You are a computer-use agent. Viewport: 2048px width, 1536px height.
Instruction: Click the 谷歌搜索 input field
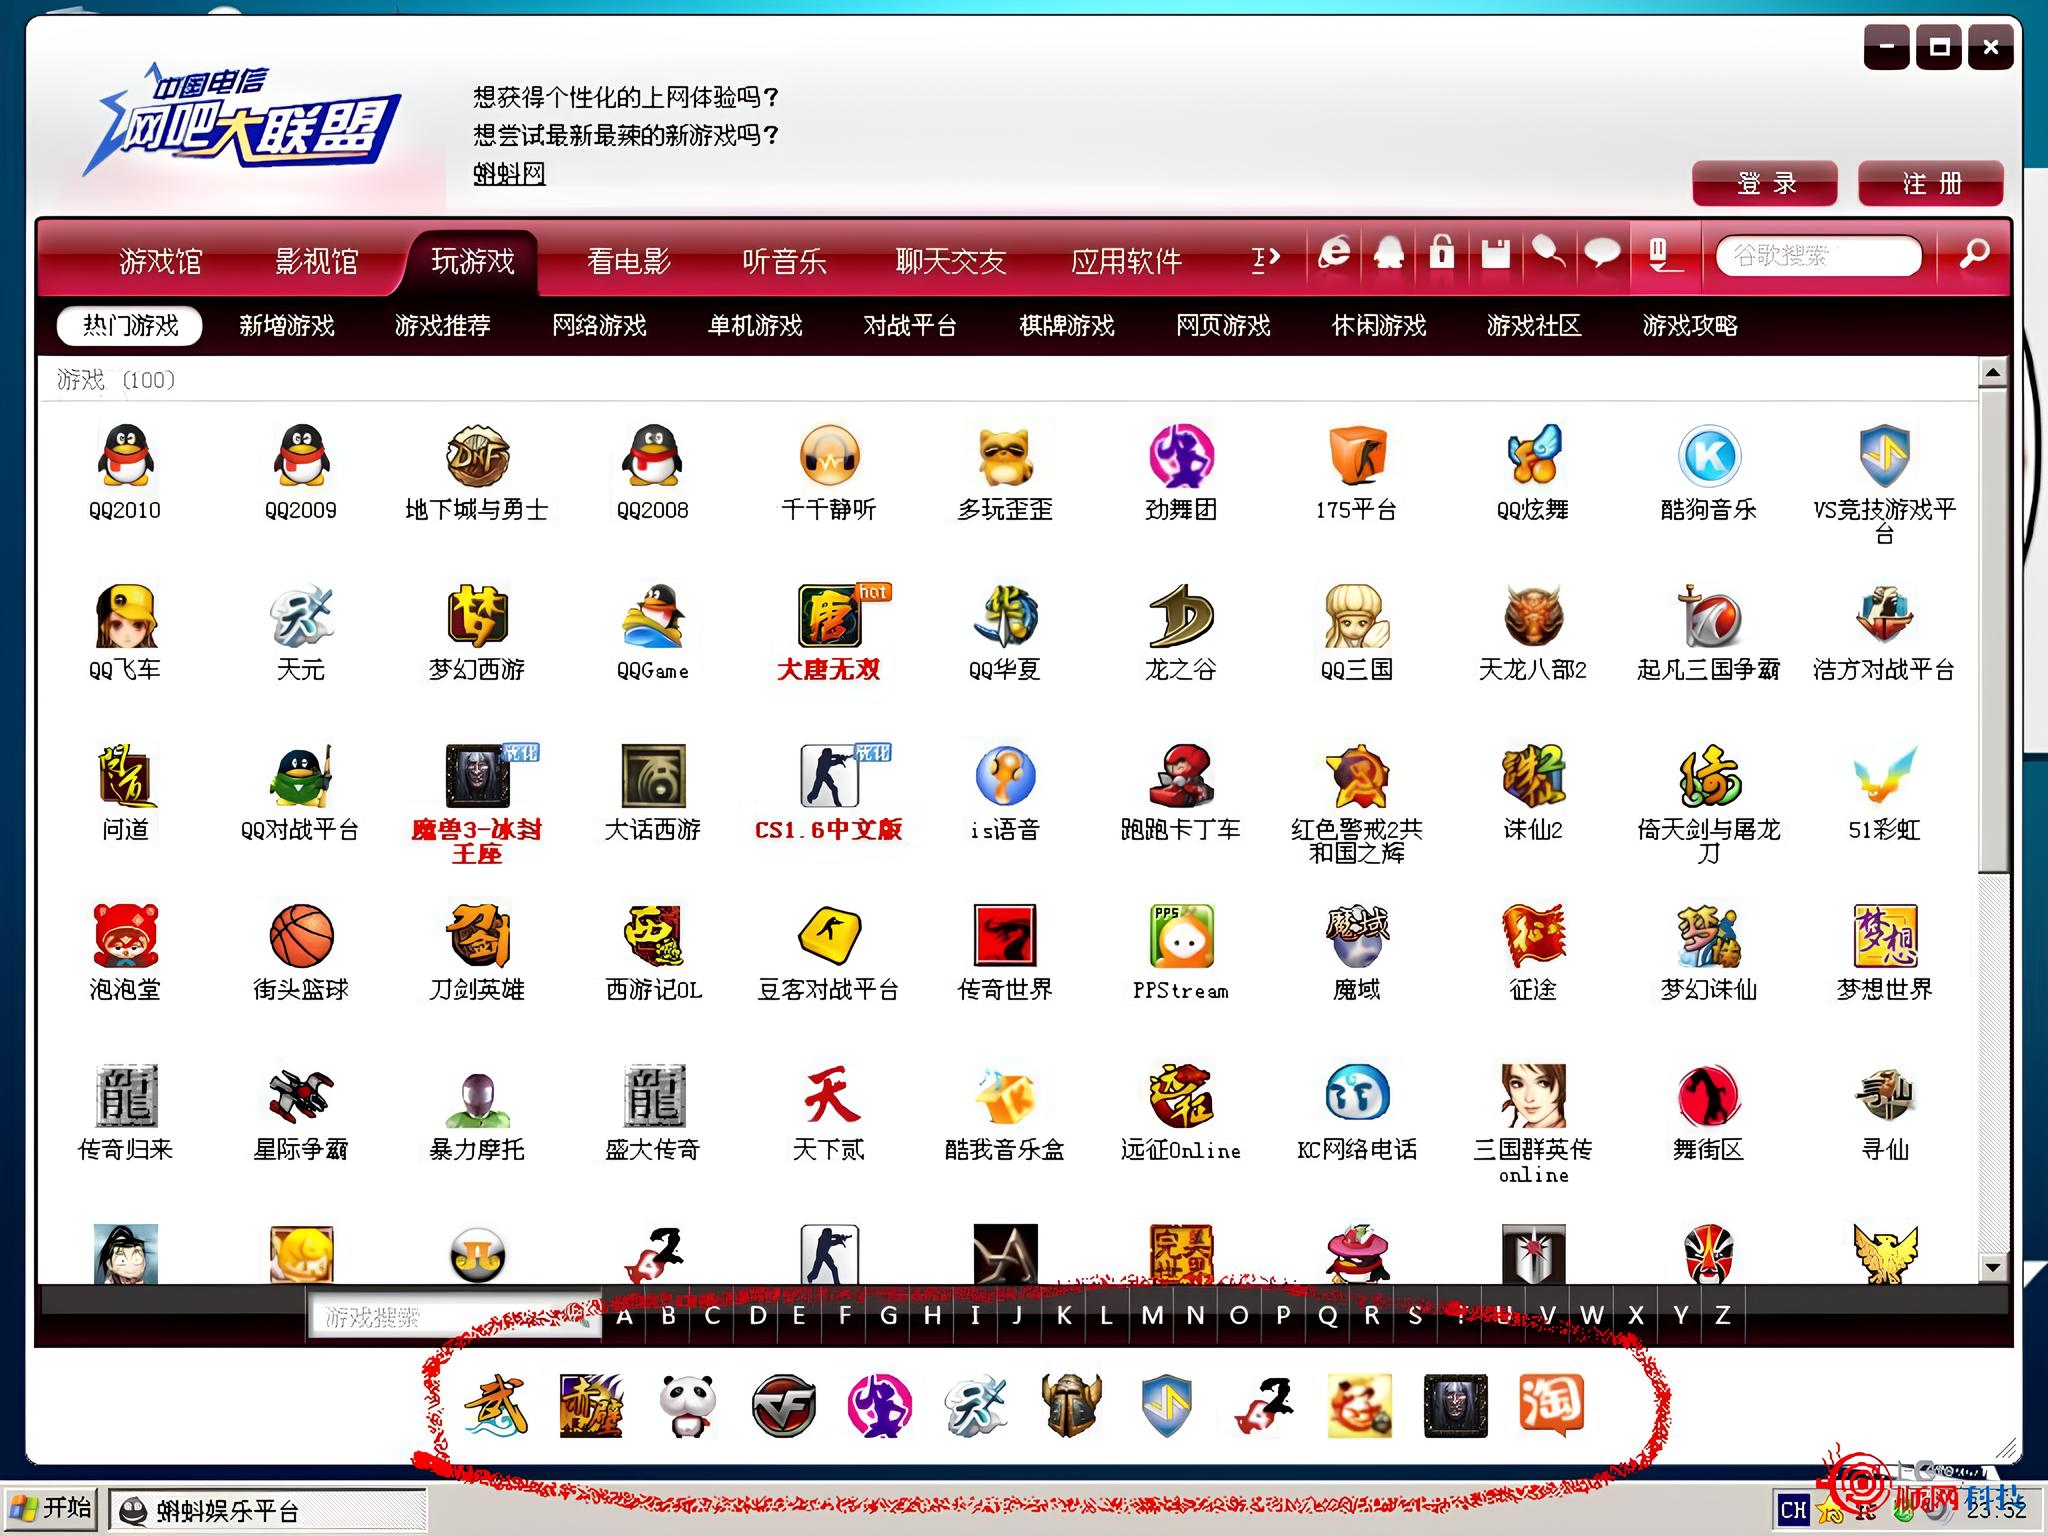(x=1819, y=255)
